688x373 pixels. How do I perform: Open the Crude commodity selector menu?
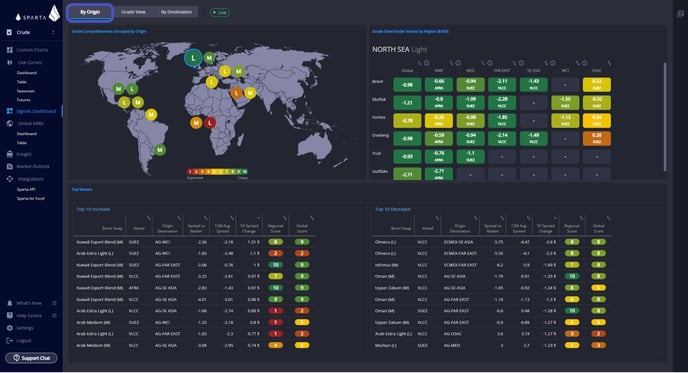click(x=53, y=32)
